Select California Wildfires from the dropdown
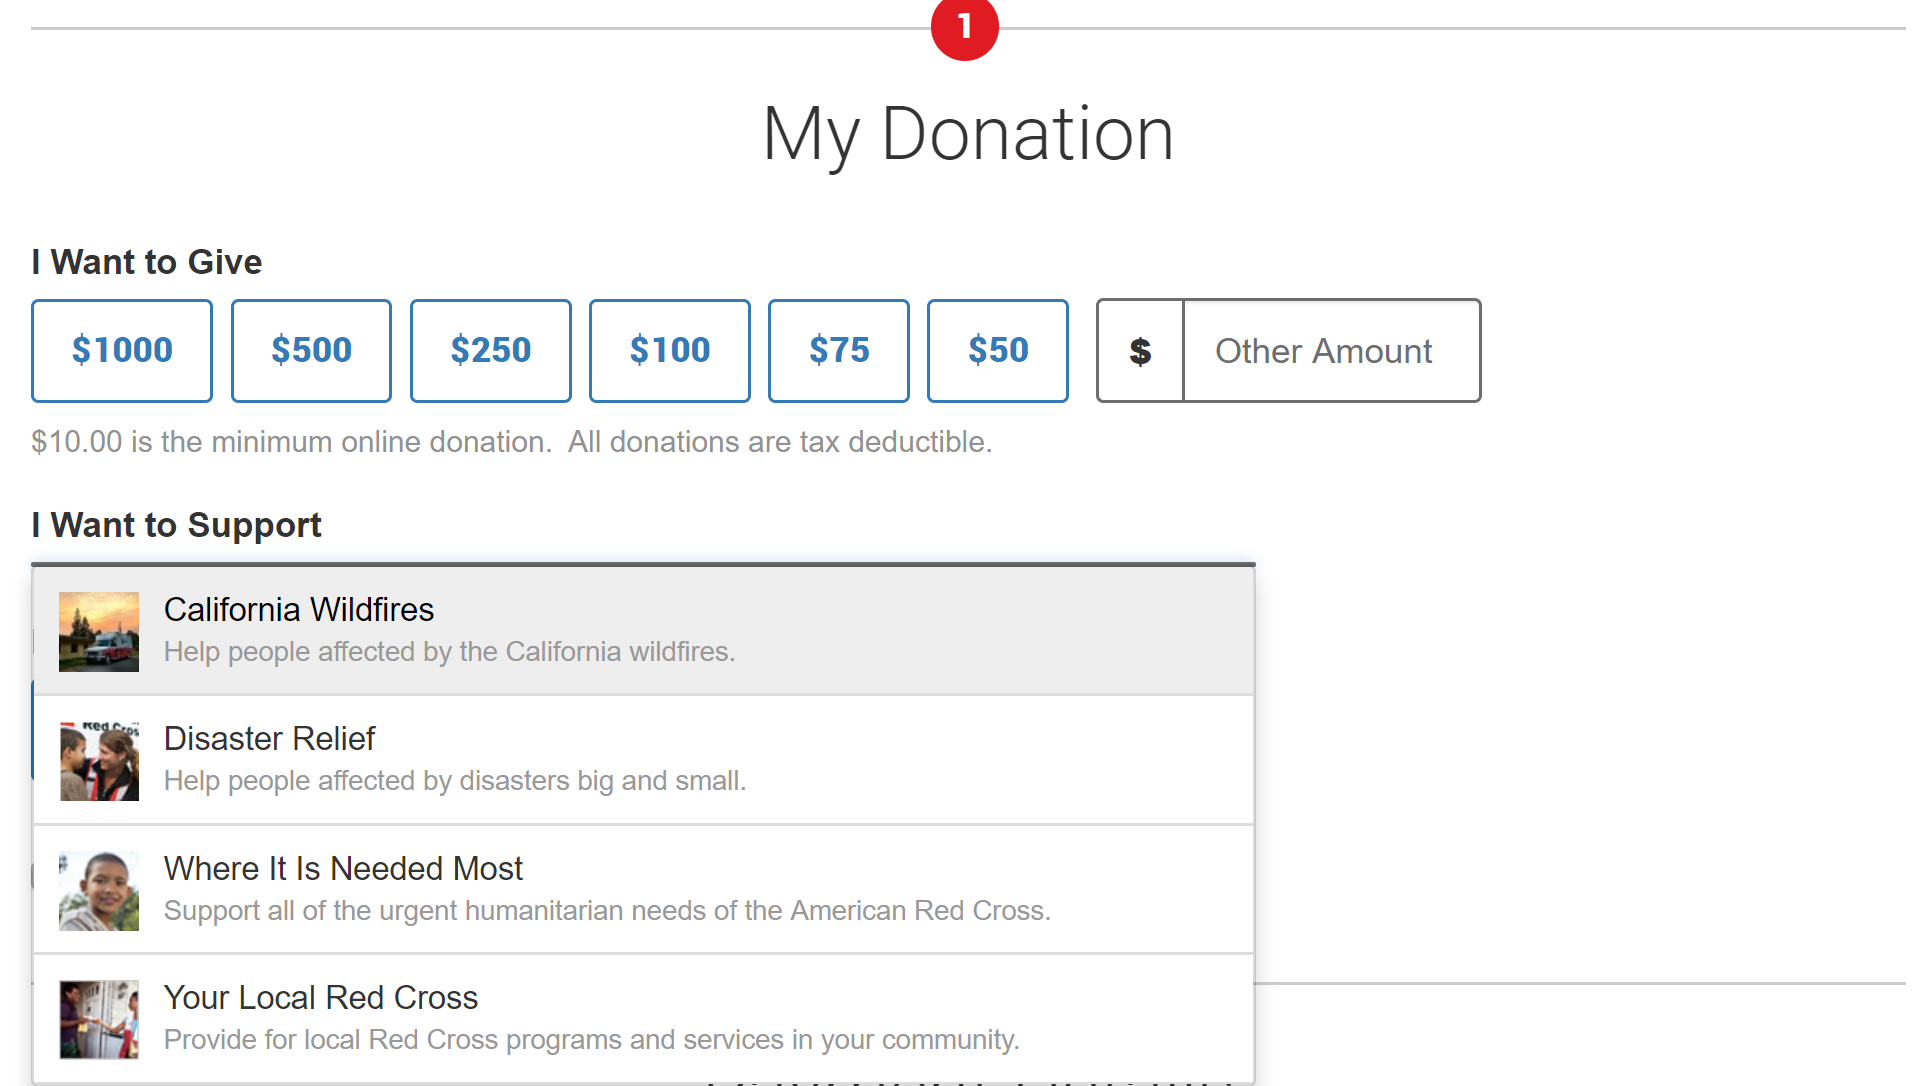This screenshot has width=1915, height=1086. (298, 610)
